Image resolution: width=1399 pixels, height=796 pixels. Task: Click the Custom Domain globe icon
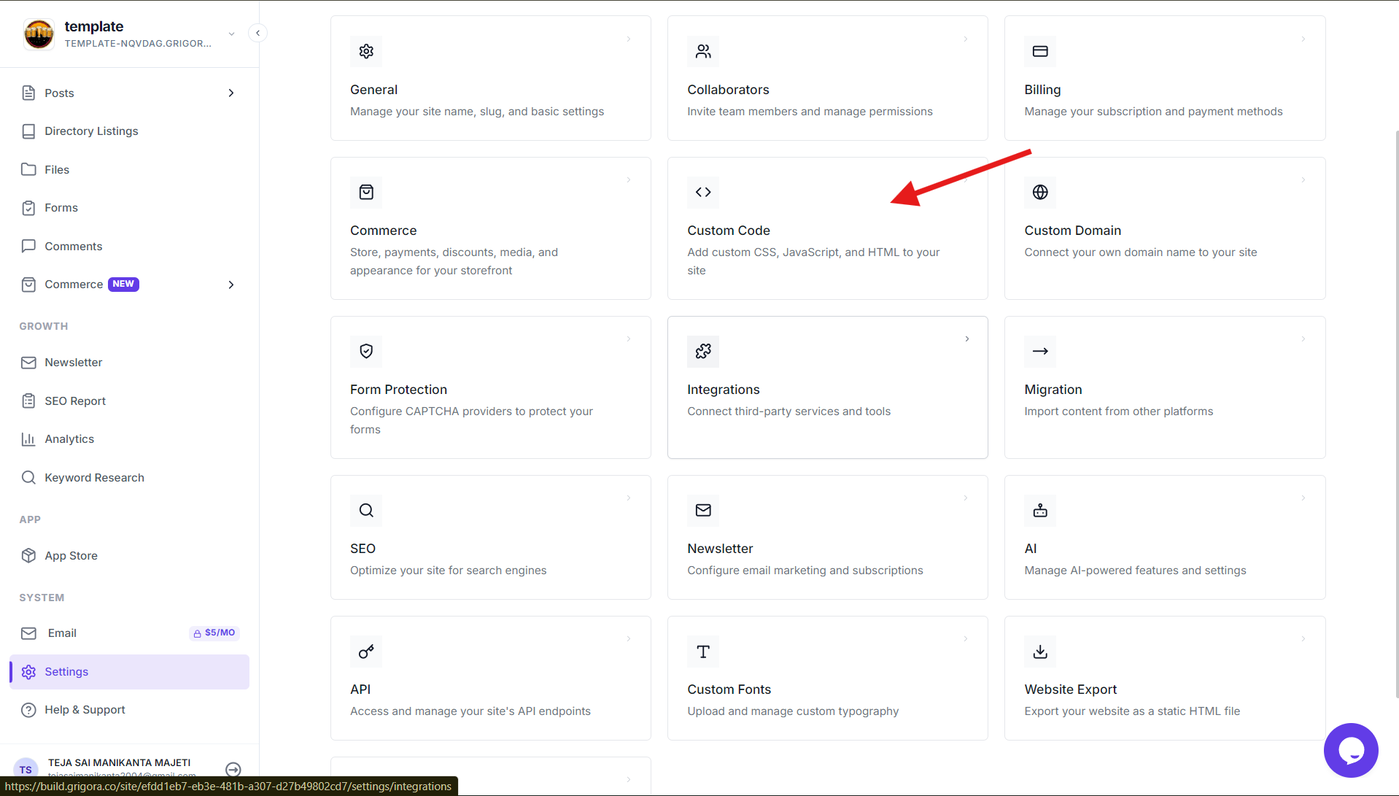coord(1040,192)
